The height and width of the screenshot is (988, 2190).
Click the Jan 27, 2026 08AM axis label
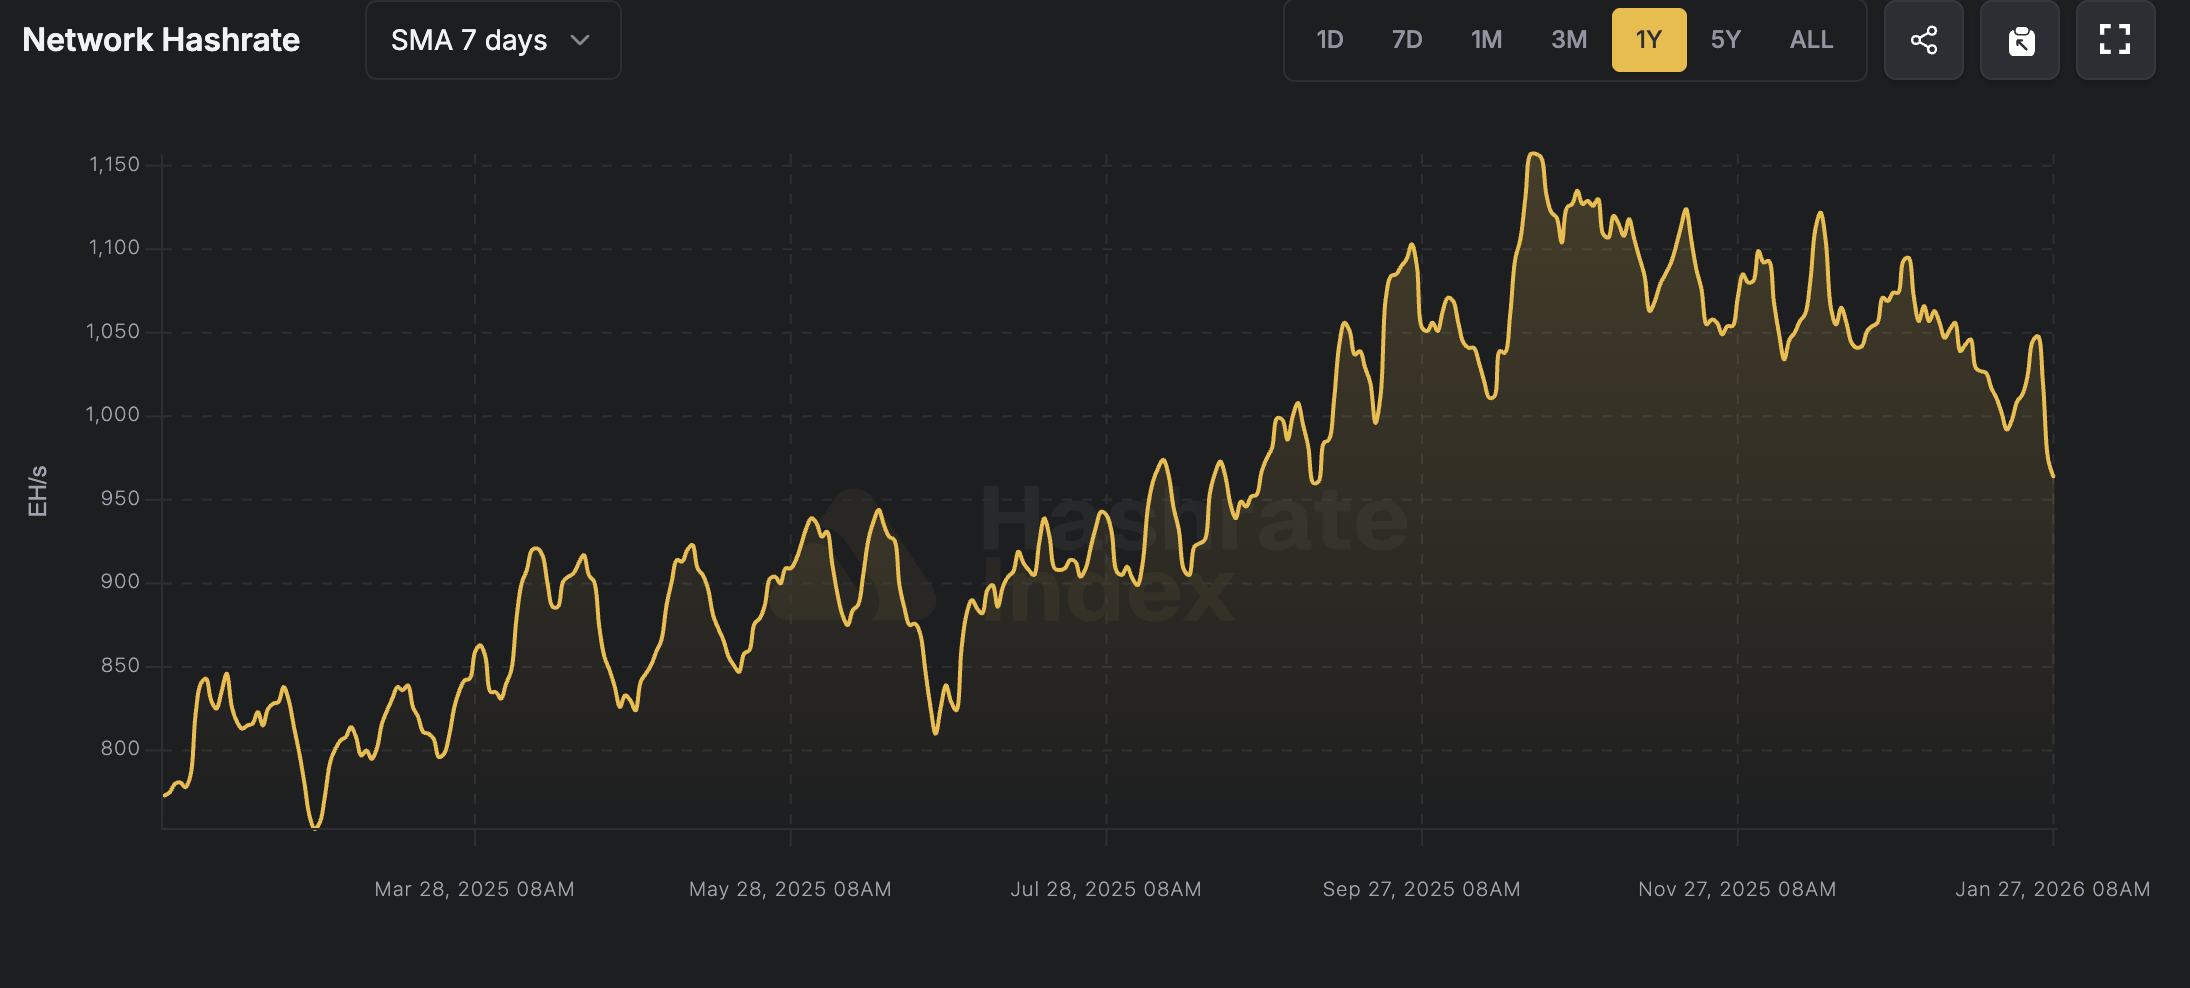pyautogui.click(x=2052, y=889)
